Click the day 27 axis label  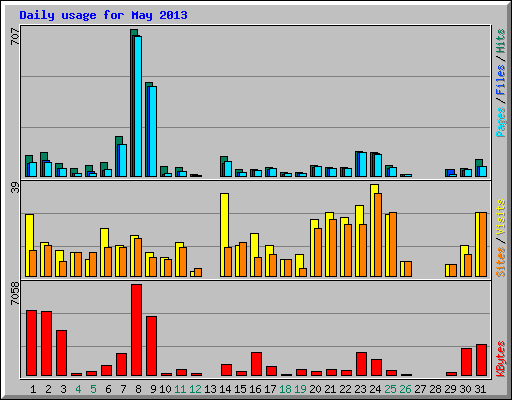pyautogui.click(x=421, y=389)
